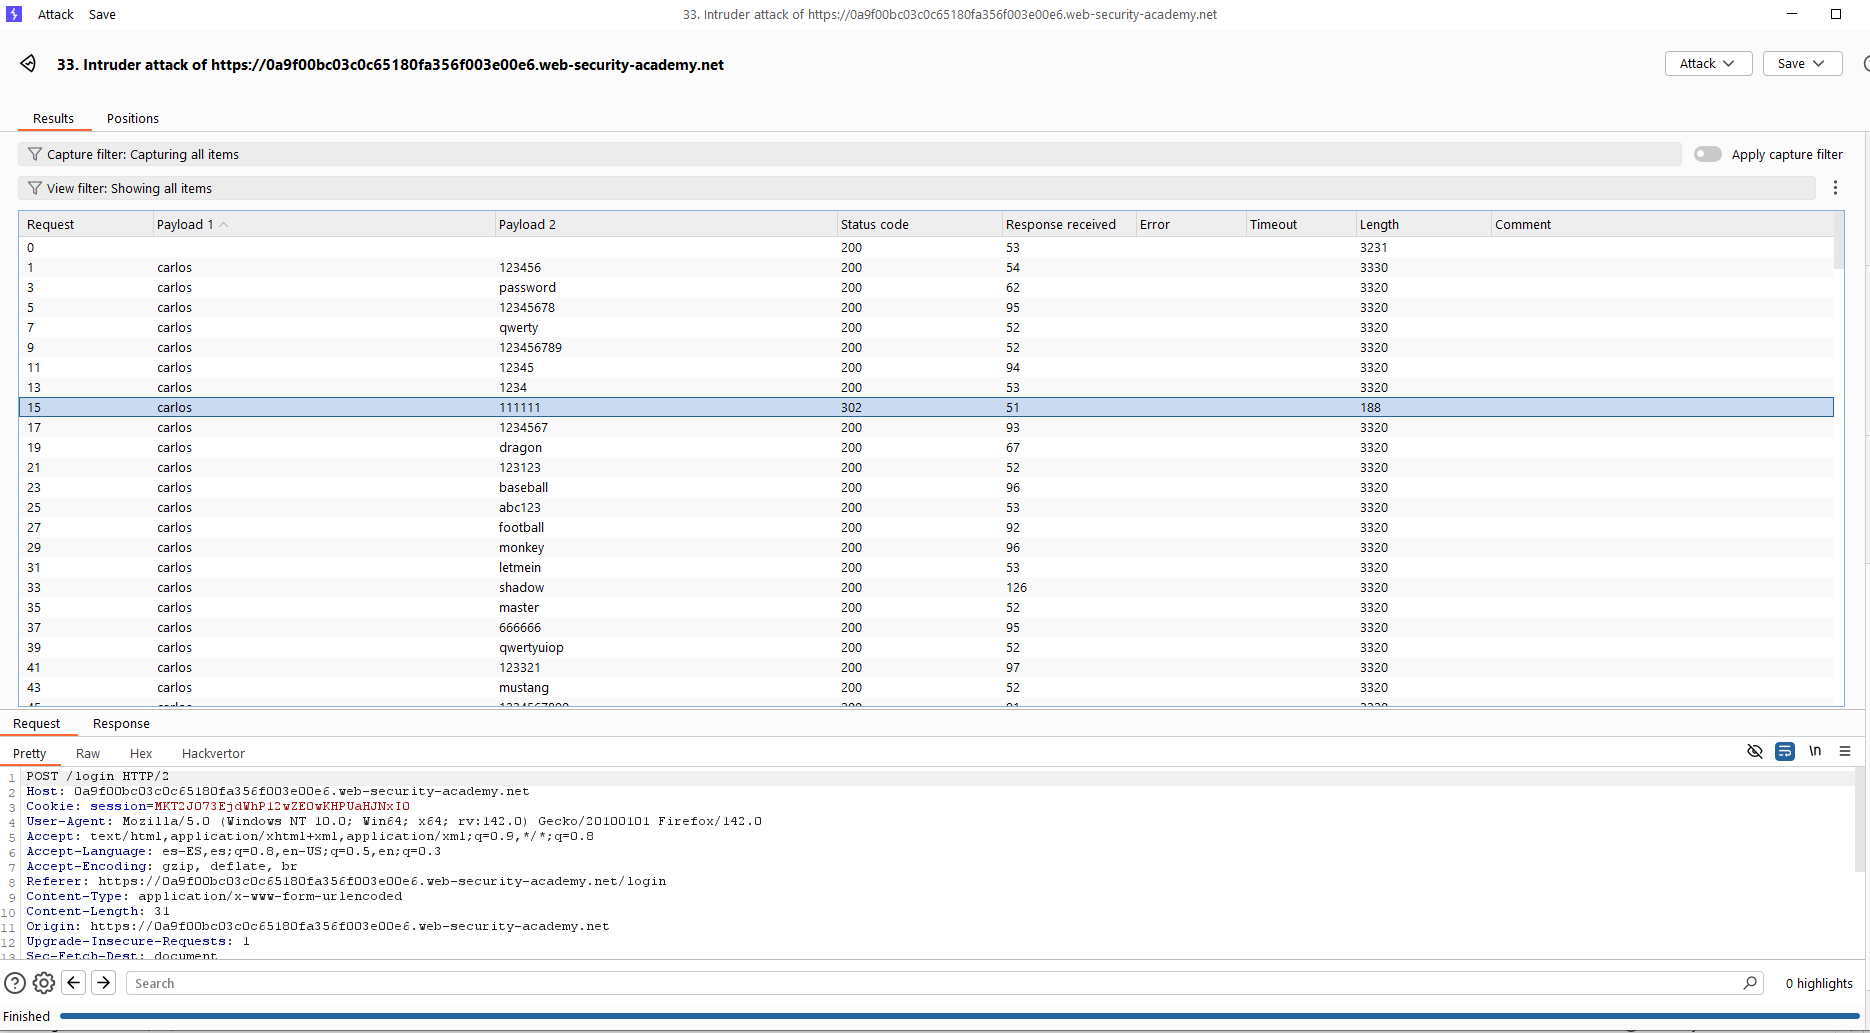
Task: Open the Attack dropdown button
Action: 1708,64
